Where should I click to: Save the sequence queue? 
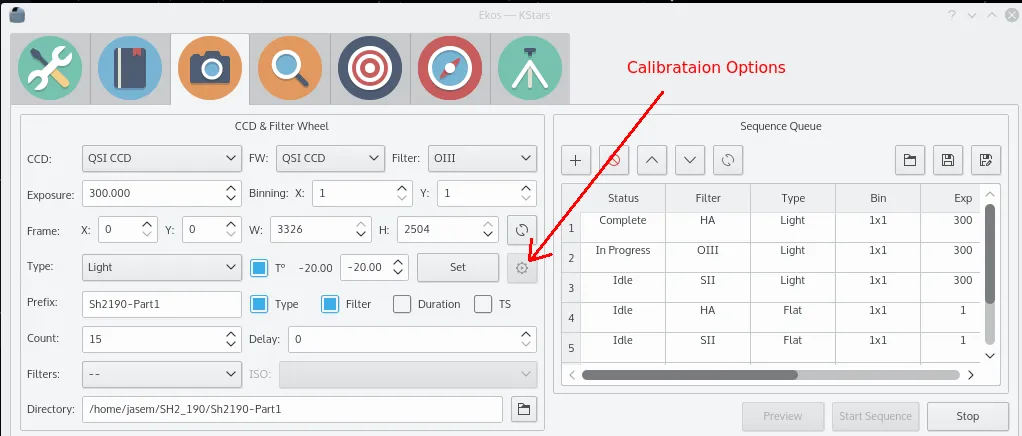pos(948,160)
